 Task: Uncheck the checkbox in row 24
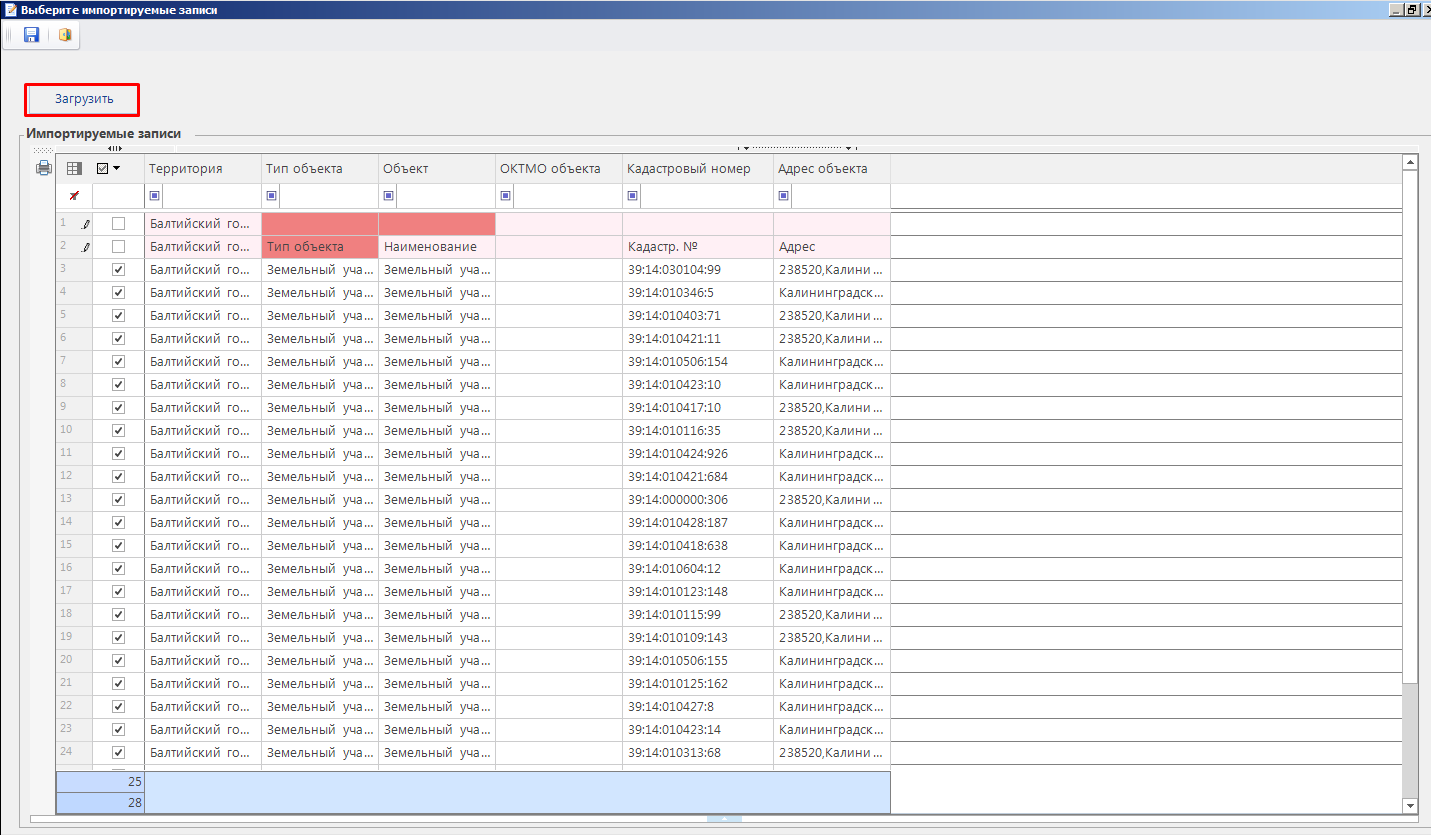coord(118,753)
